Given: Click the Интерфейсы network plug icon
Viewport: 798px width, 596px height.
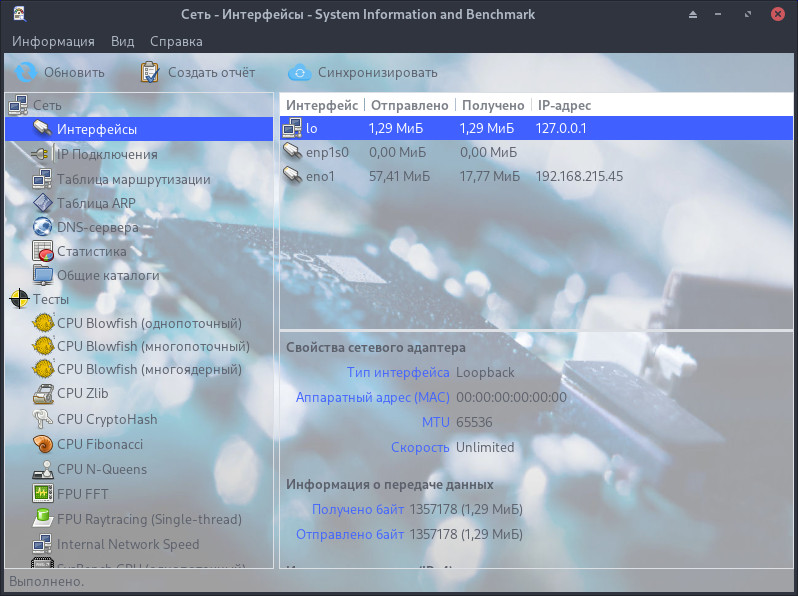Looking at the screenshot, I should tap(42, 129).
